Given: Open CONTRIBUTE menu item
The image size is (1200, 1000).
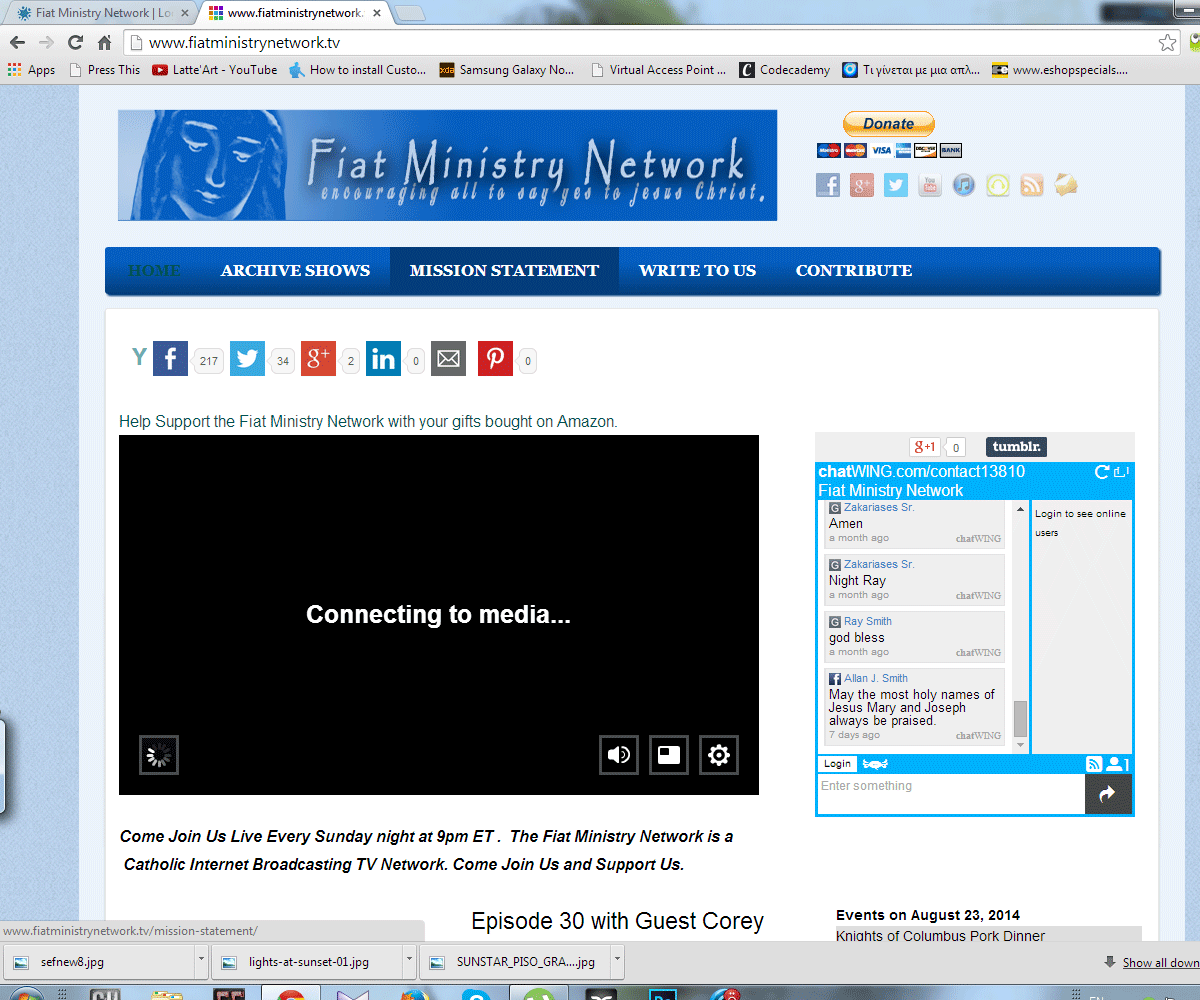Looking at the screenshot, I should pos(854,271).
